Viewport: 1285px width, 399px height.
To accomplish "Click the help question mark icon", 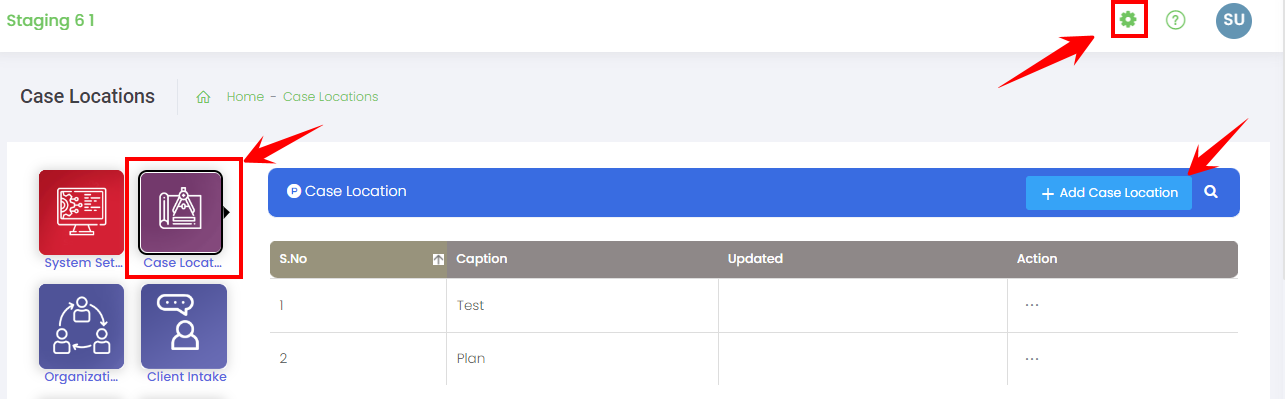I will (1176, 20).
